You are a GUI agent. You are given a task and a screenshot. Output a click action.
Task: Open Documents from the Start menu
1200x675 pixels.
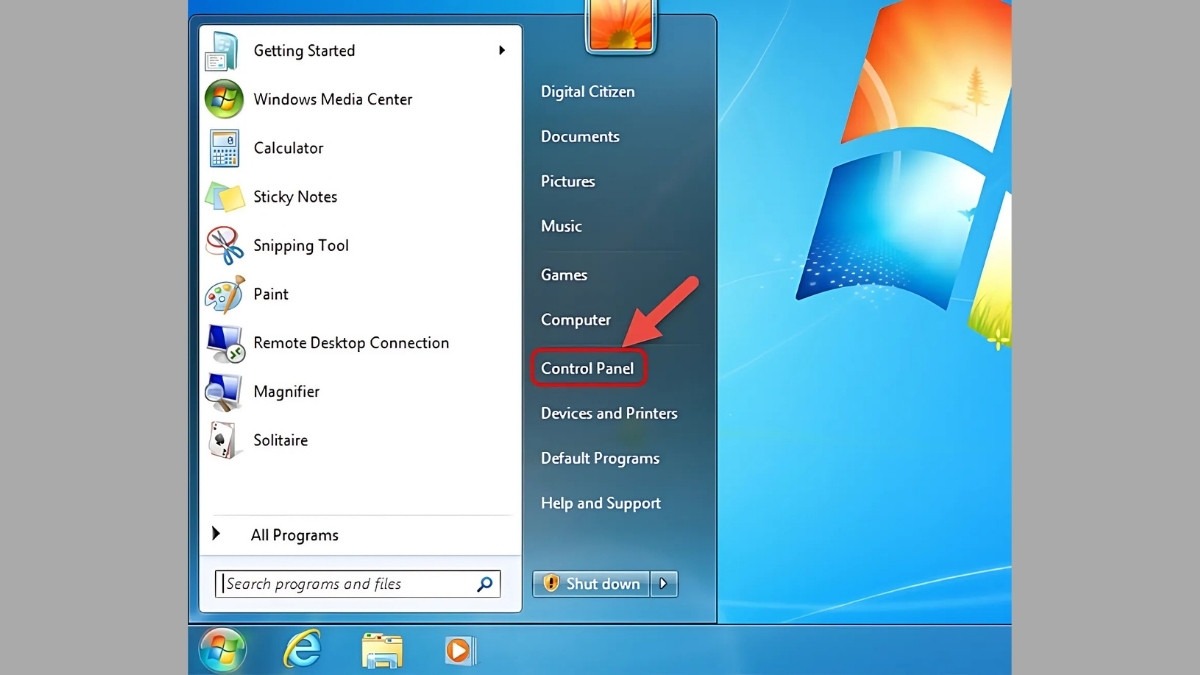(x=580, y=136)
